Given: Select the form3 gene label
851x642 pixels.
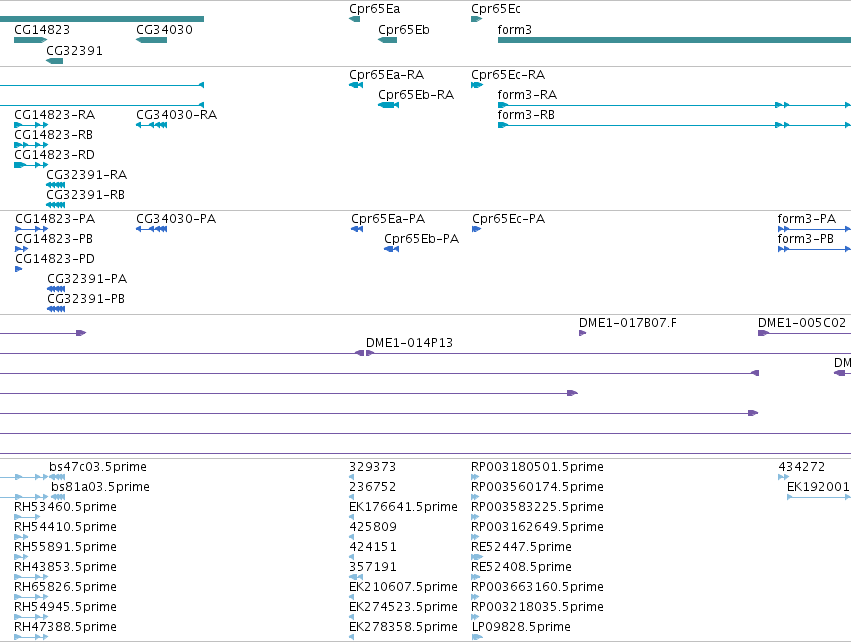Looking at the screenshot, I should click(x=515, y=30).
